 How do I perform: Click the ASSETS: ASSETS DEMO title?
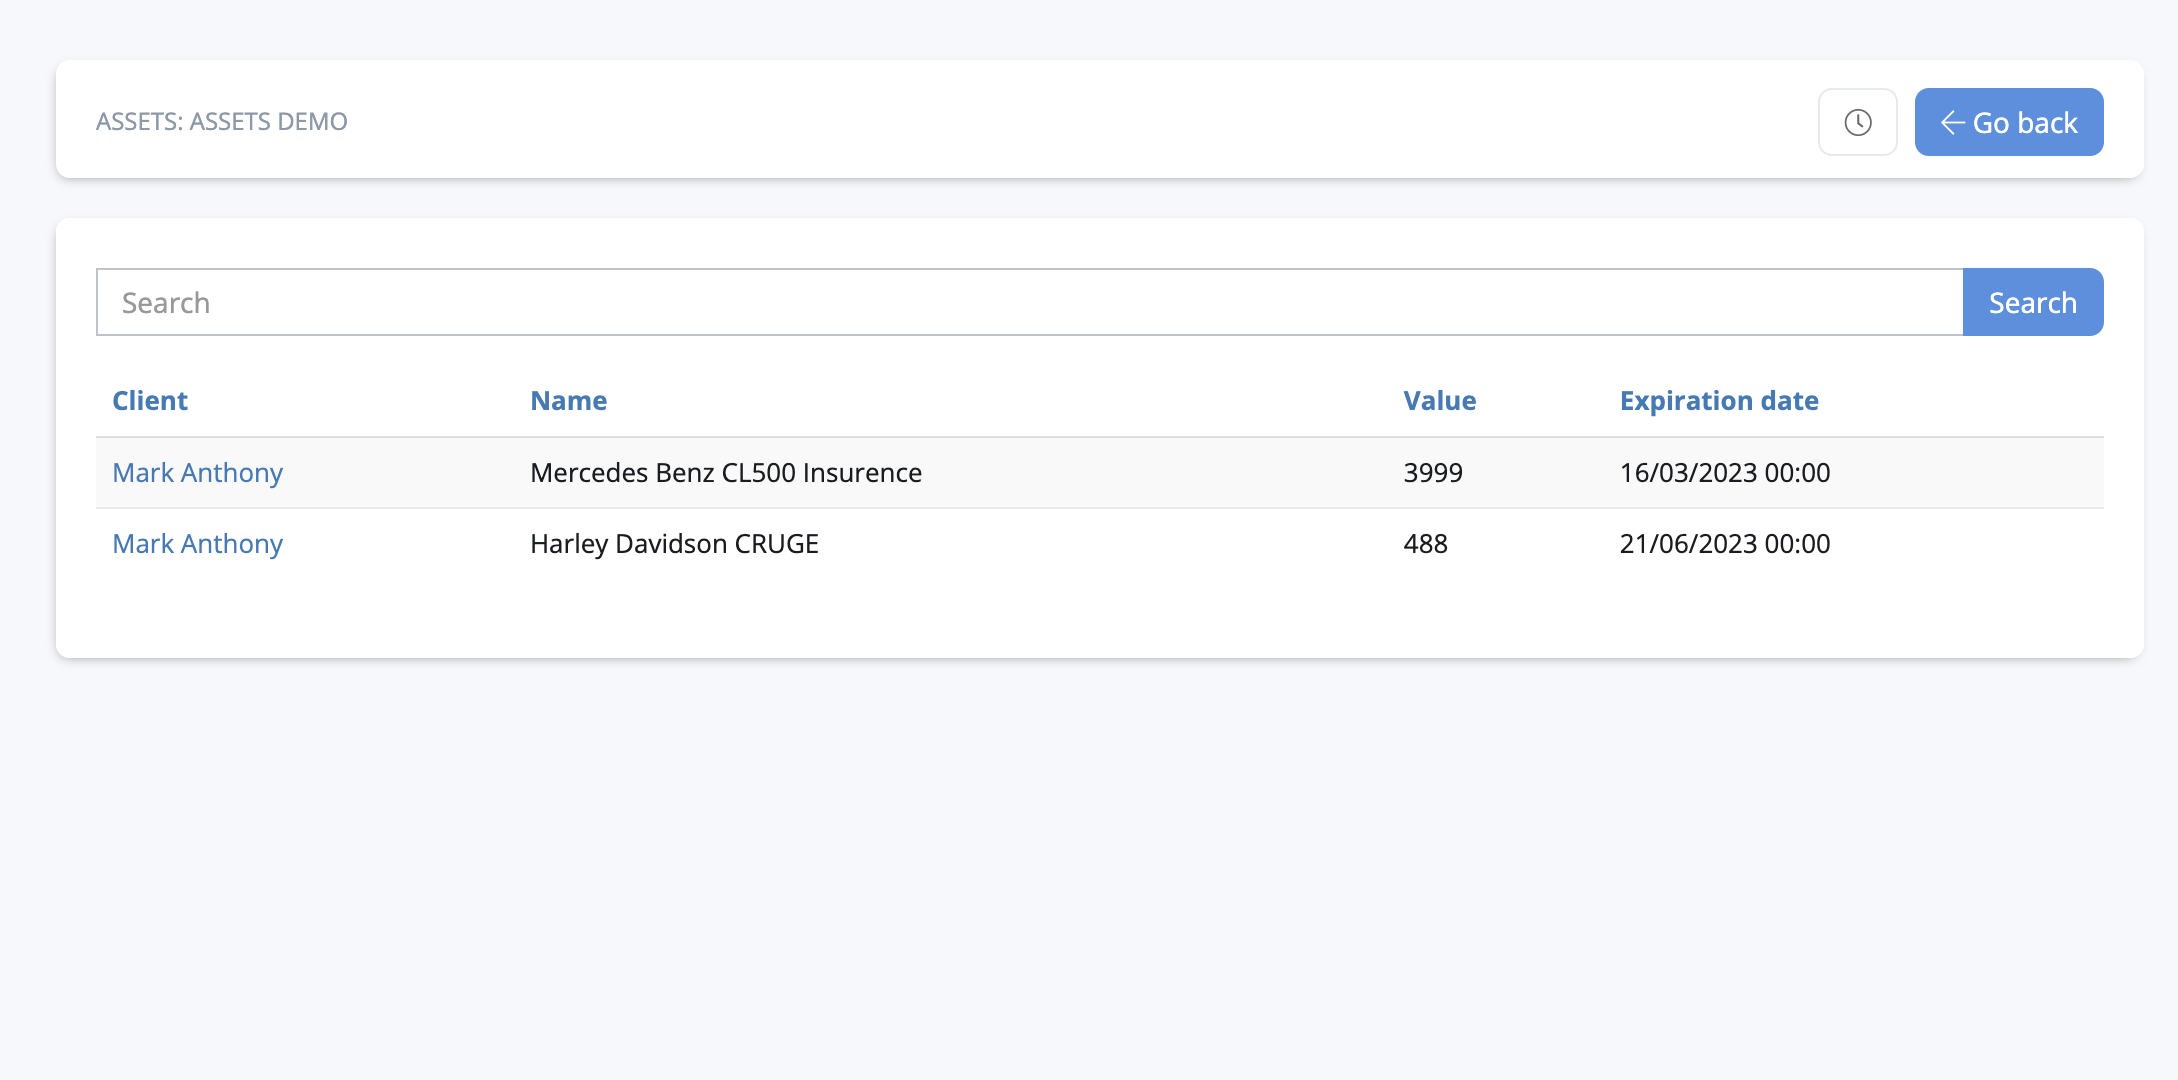point(221,121)
